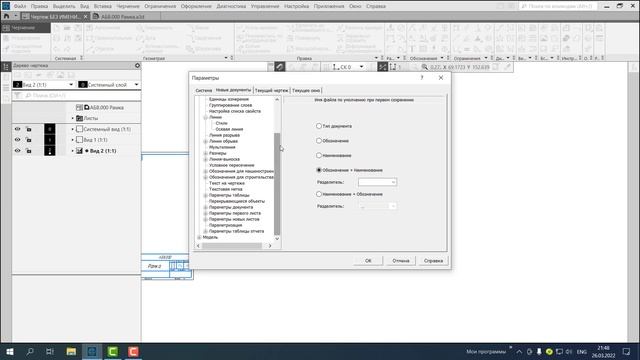640x360 pixels.
Task: Click the drawing tree search field
Action: point(82,96)
